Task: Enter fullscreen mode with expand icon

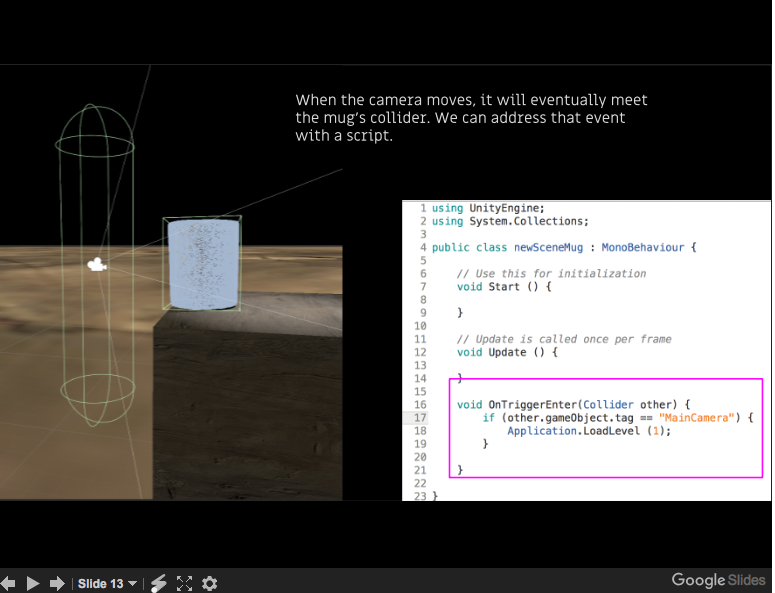Action: click(184, 584)
